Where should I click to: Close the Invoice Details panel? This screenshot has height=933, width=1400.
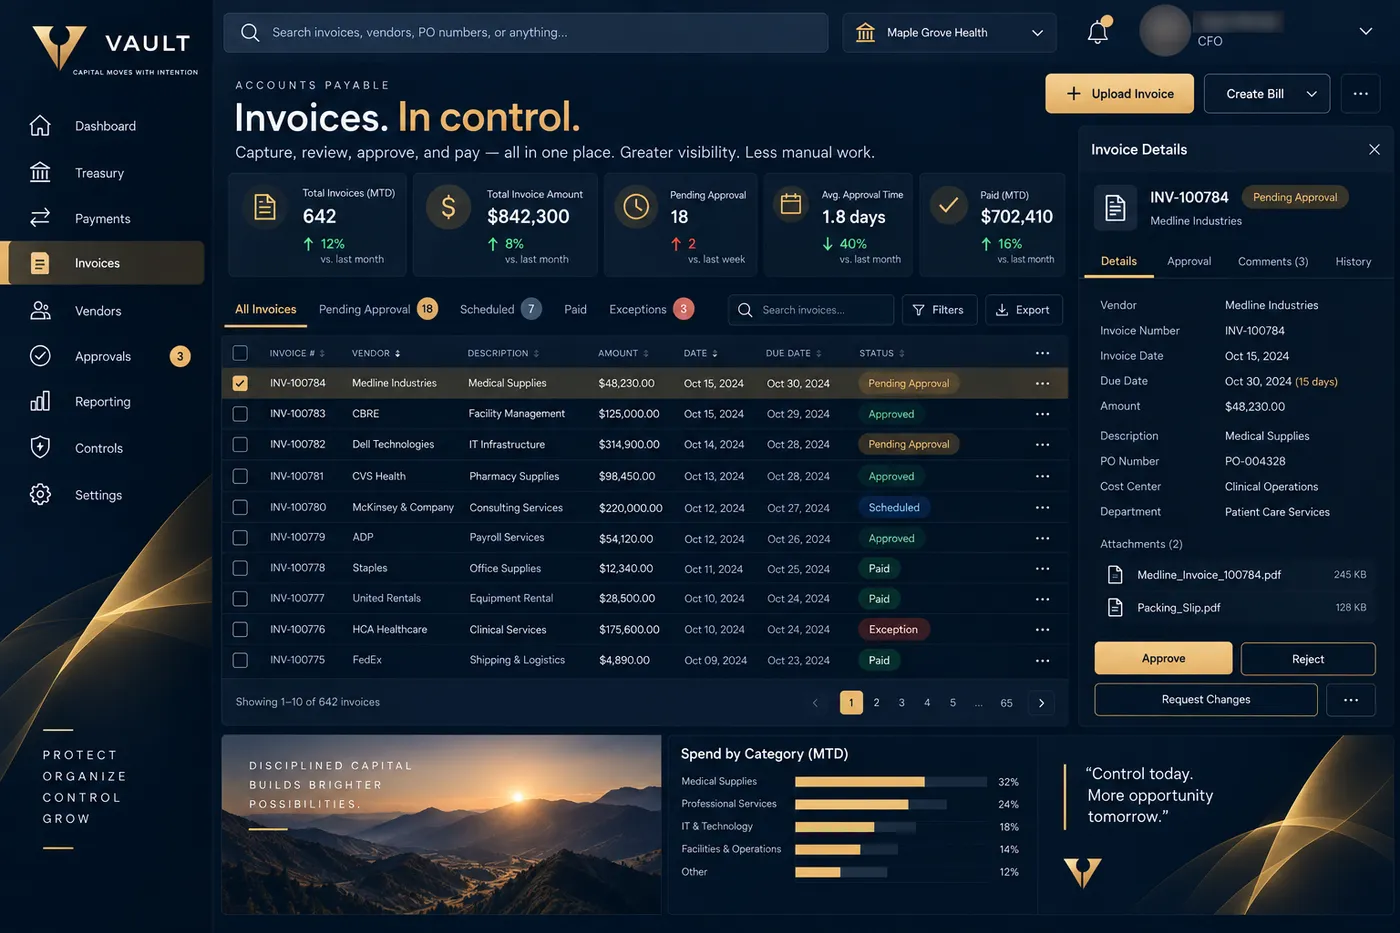point(1374,150)
